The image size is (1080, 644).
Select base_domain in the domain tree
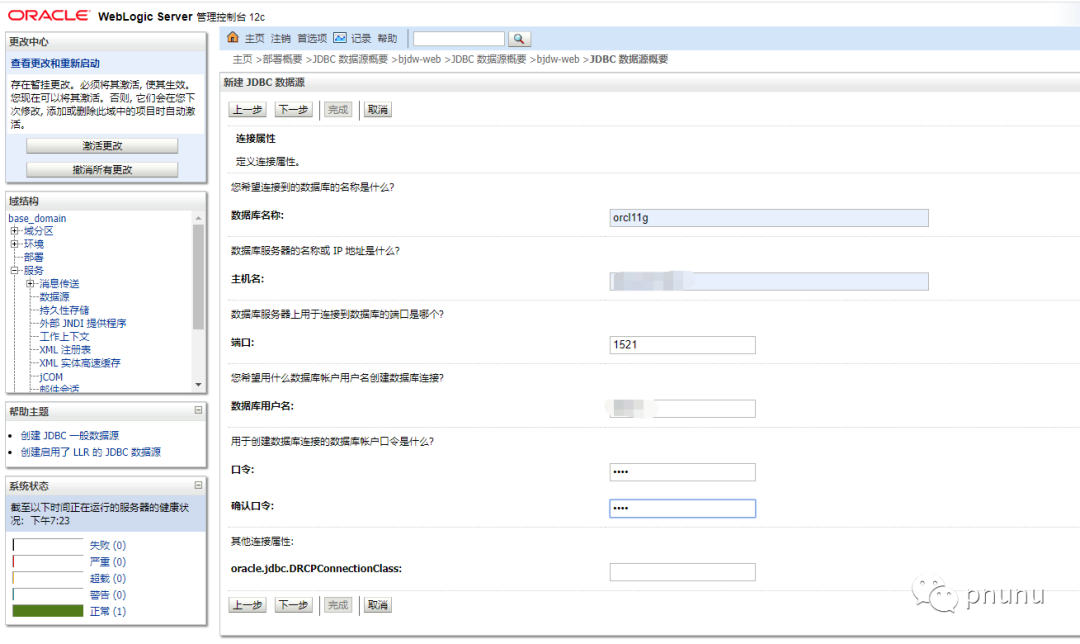37,218
